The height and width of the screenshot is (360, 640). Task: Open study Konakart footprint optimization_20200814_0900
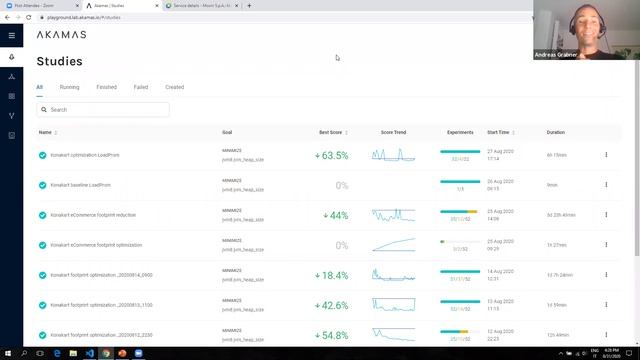101,275
